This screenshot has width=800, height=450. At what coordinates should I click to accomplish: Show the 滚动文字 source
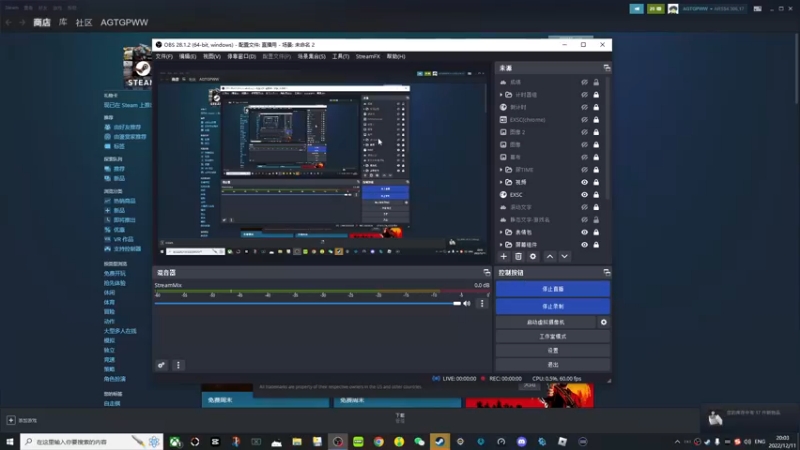point(584,207)
